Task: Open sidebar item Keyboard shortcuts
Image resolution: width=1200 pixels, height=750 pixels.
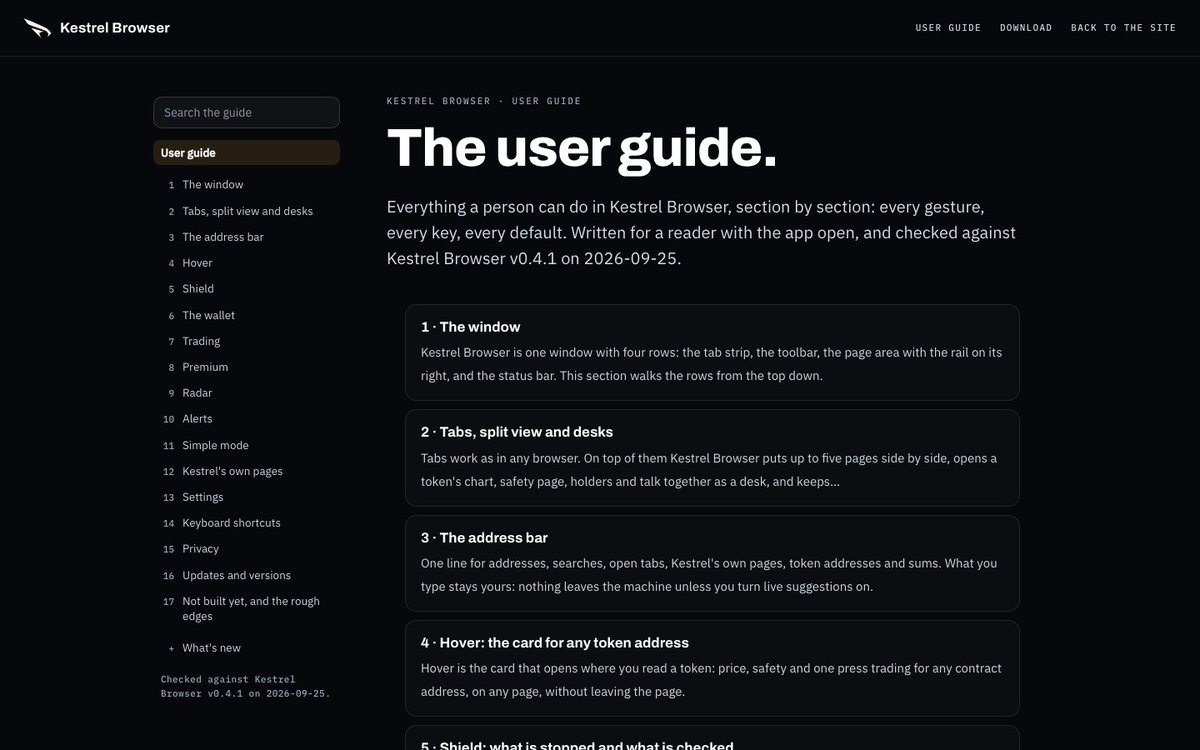Action: tap(246, 523)
